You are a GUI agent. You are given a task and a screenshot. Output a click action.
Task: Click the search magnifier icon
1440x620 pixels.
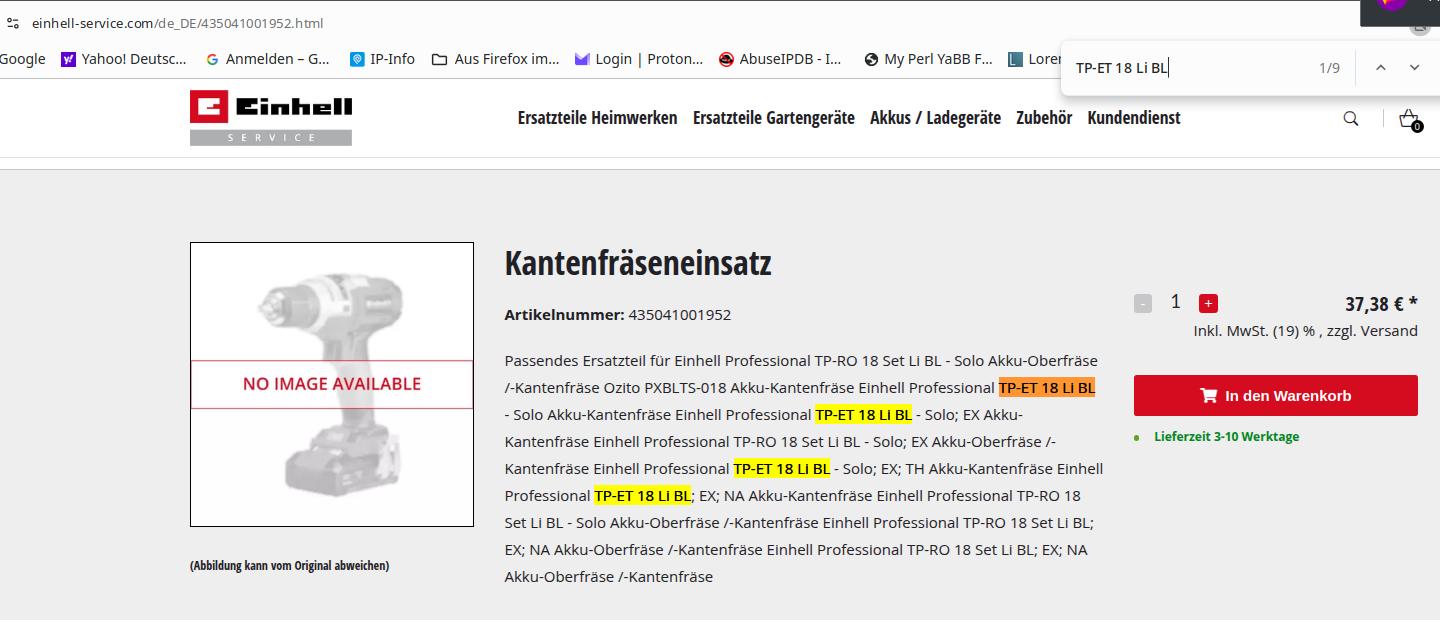coord(1350,119)
